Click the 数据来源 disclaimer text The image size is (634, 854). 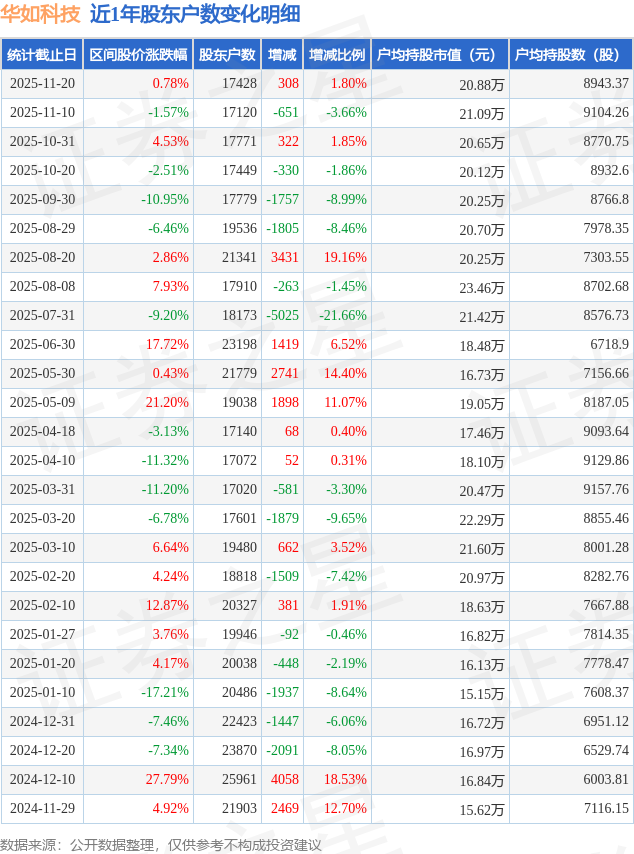pyautogui.click(x=160, y=845)
